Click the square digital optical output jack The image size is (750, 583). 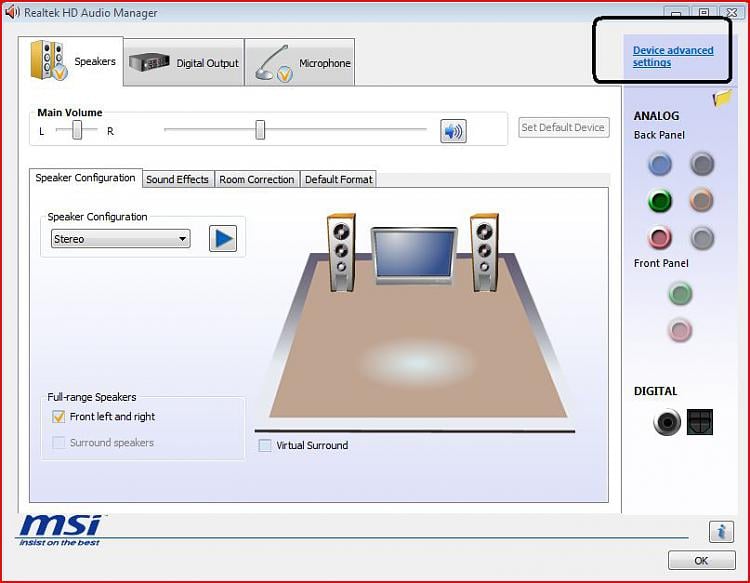pyautogui.click(x=700, y=422)
